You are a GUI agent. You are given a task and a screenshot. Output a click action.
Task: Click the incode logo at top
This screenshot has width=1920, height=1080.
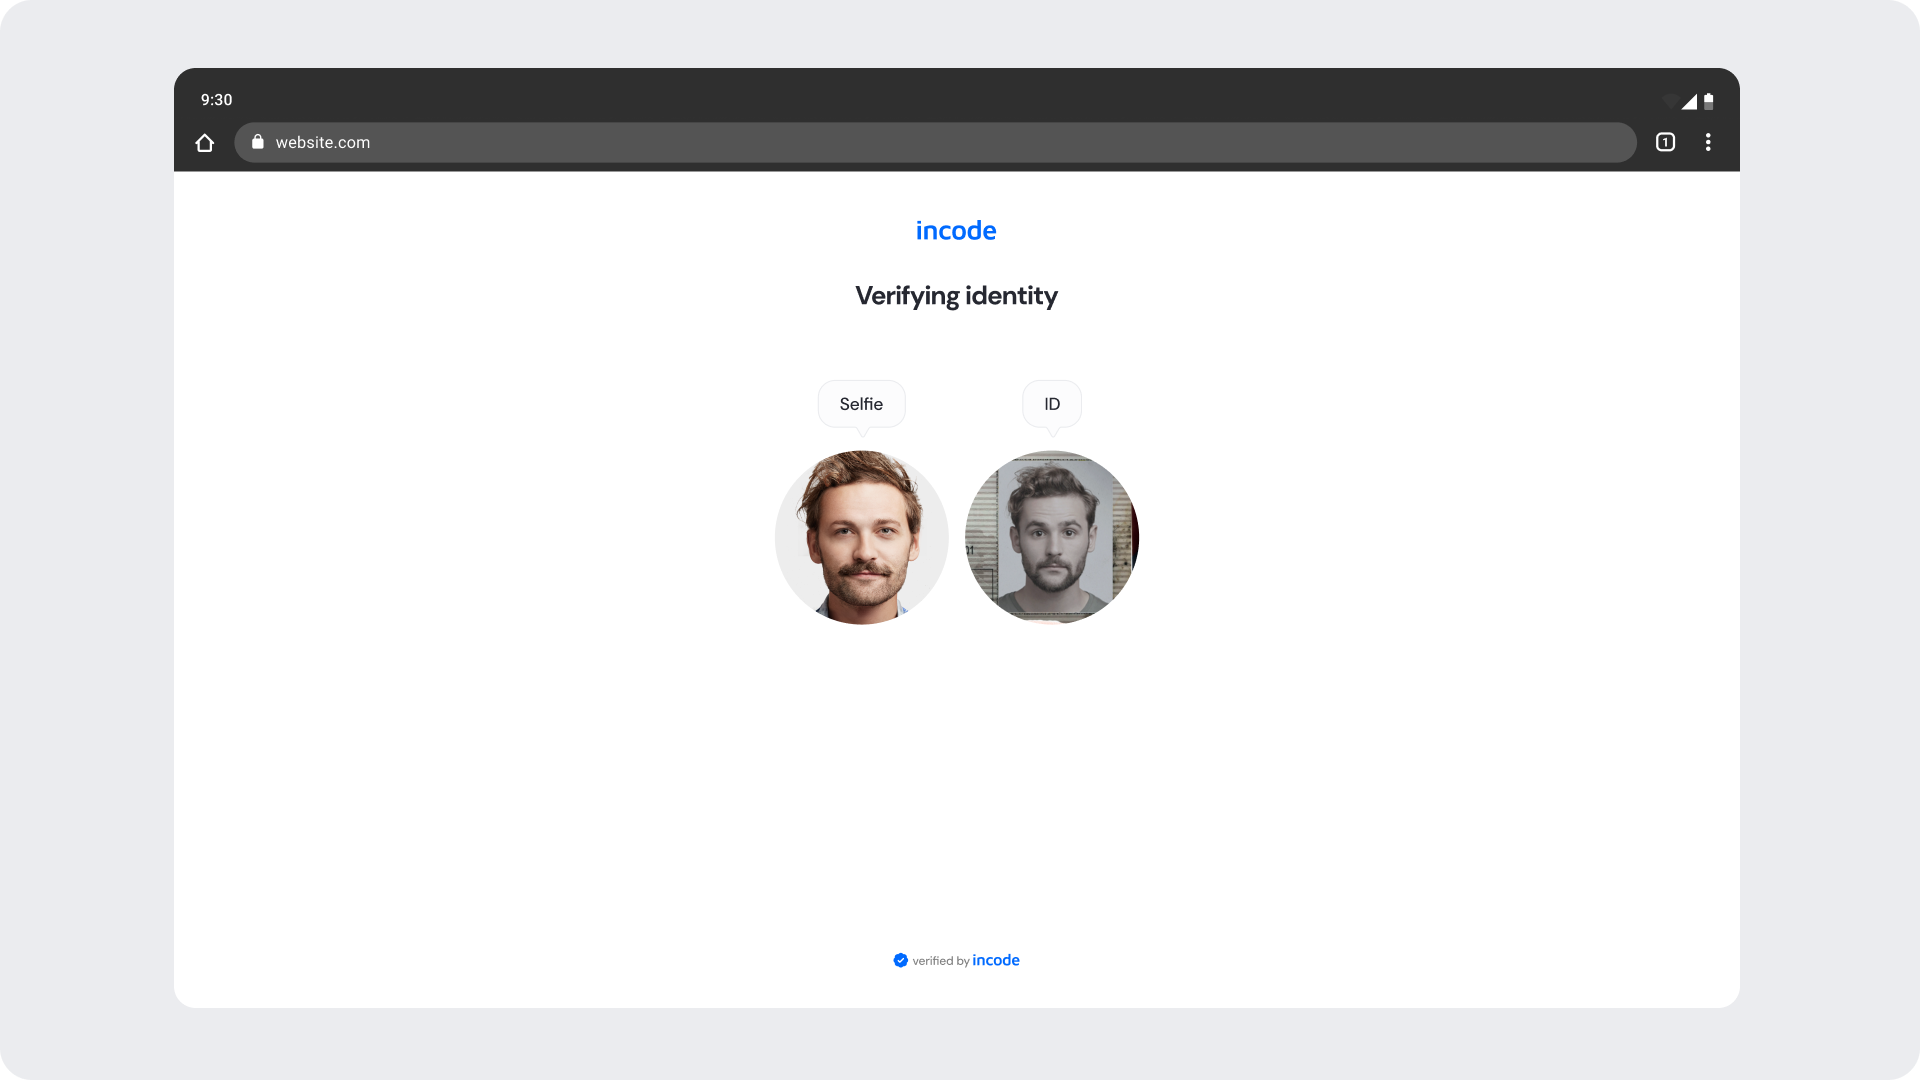[956, 231]
